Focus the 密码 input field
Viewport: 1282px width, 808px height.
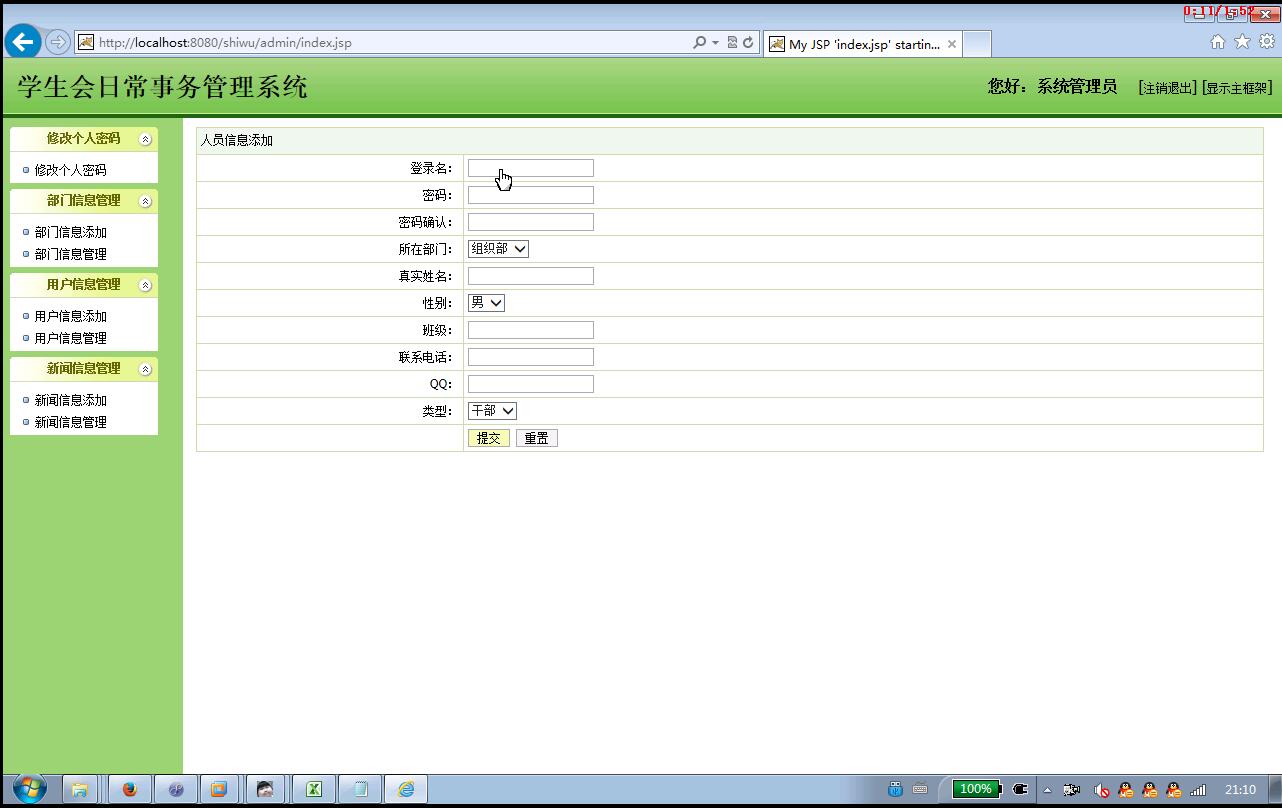tap(530, 195)
